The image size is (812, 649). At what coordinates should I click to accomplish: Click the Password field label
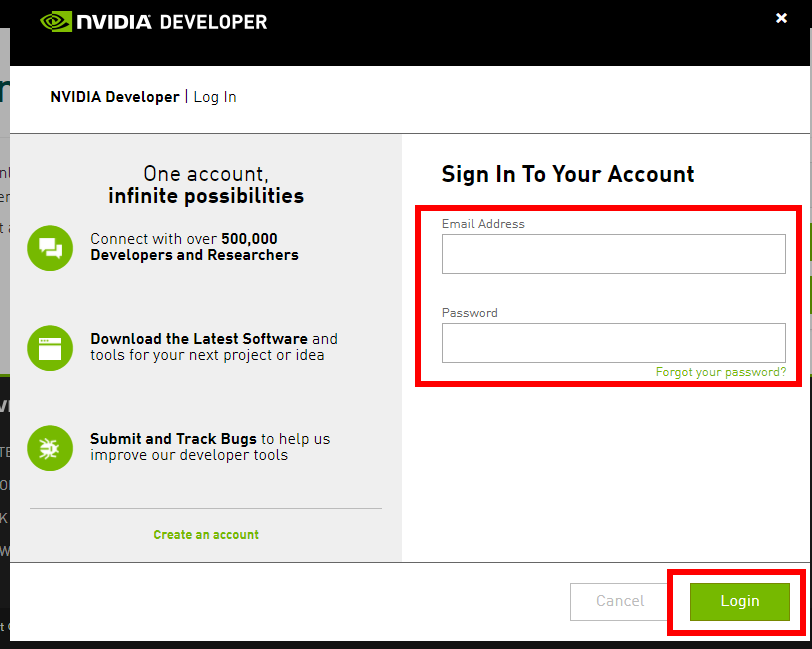point(470,313)
